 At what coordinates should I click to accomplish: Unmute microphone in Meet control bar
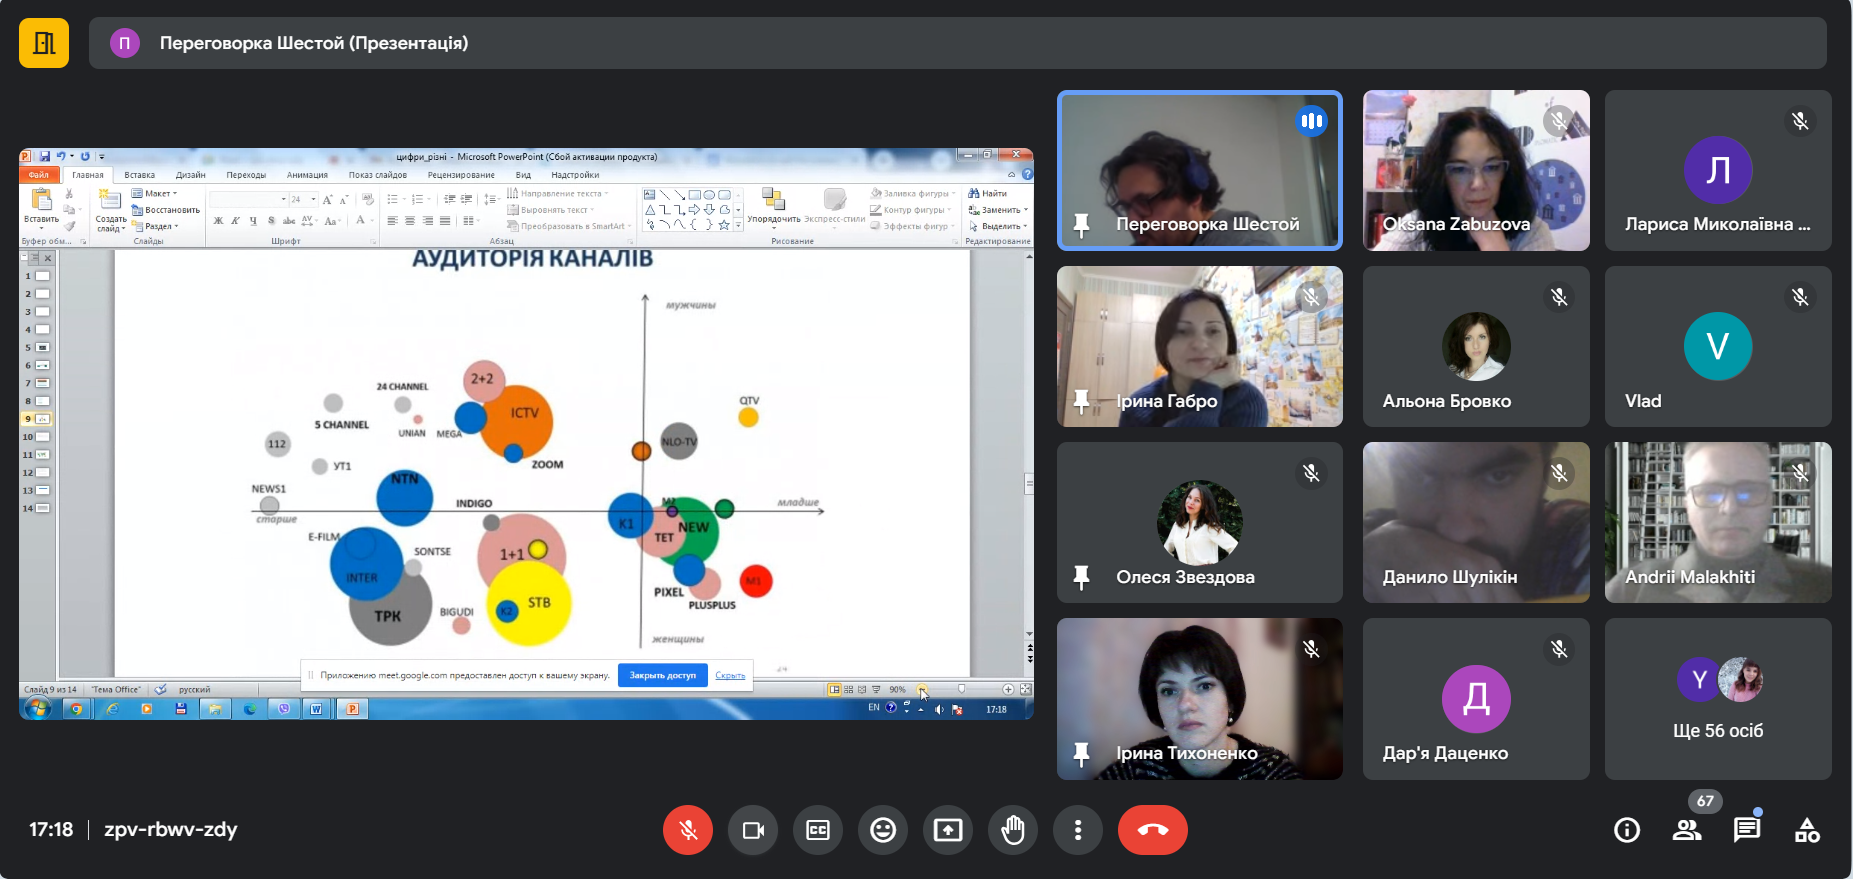click(688, 830)
